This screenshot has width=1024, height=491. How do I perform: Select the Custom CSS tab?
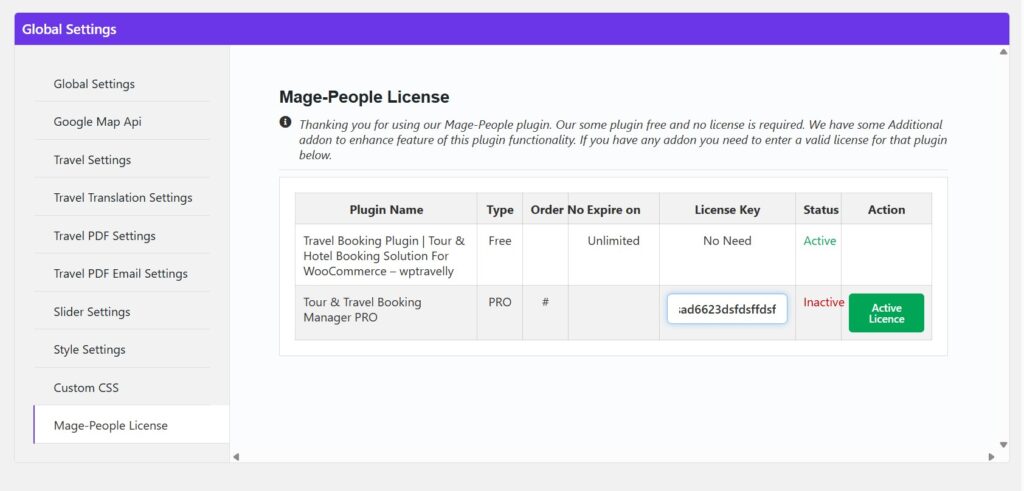point(122,387)
